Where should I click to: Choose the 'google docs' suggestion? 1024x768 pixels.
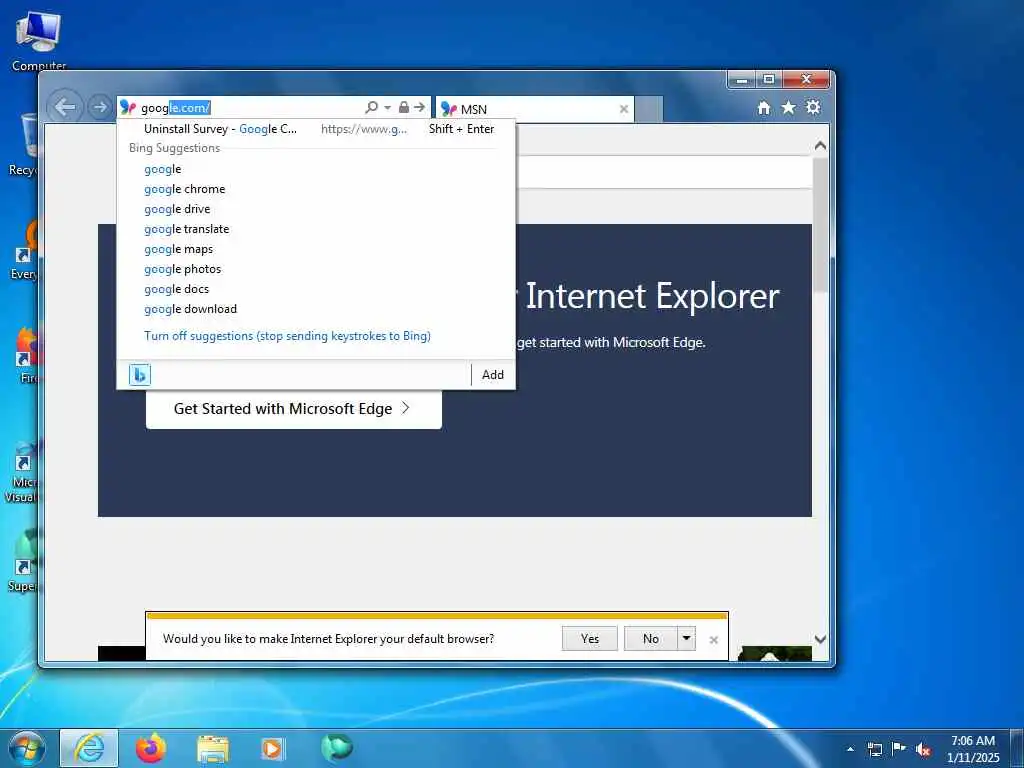coord(176,289)
